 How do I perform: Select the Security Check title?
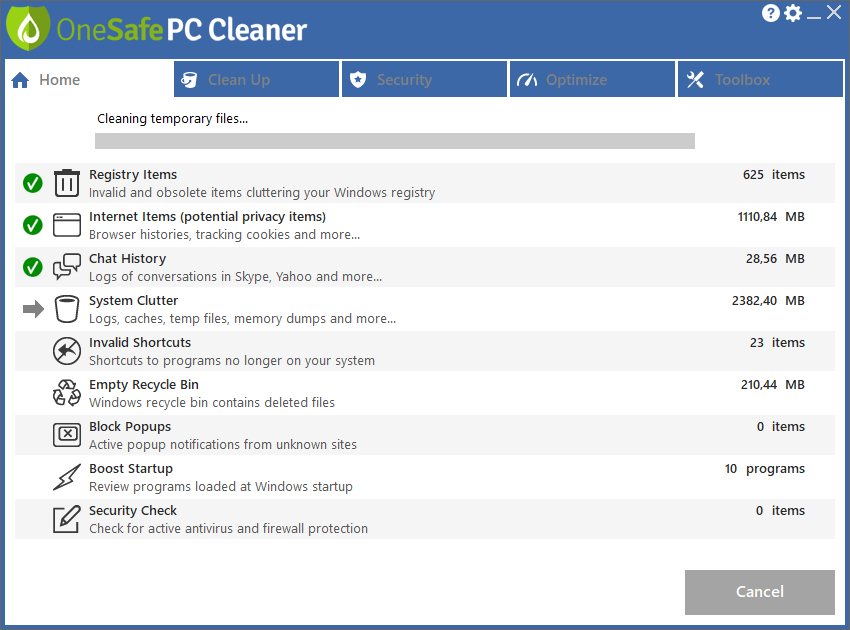click(x=133, y=511)
